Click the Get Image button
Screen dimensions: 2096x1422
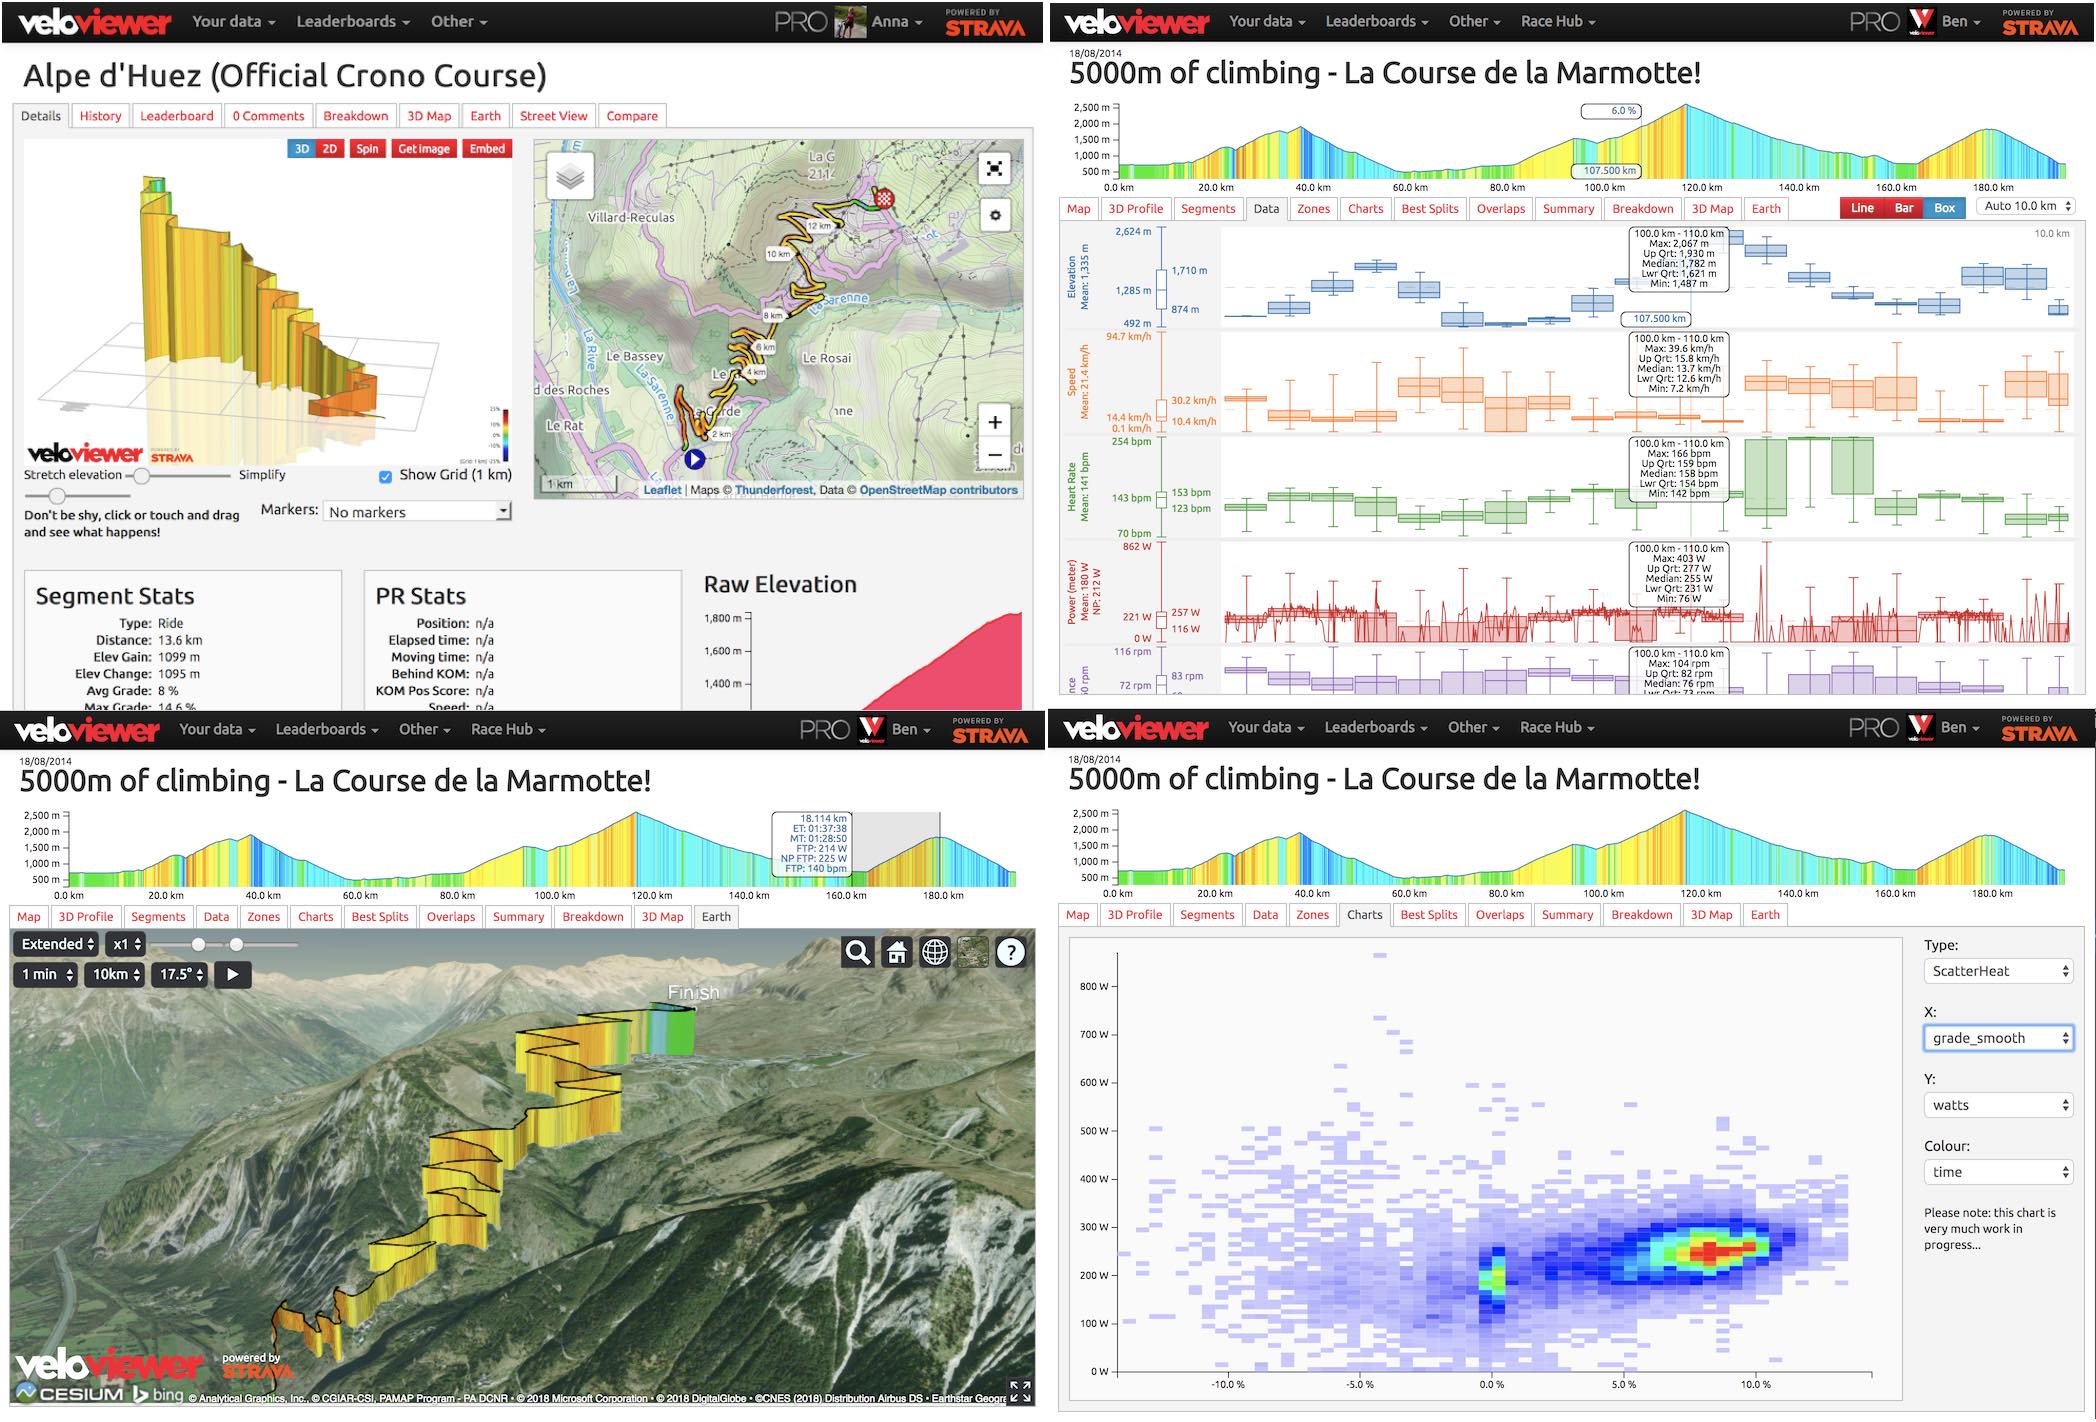coord(424,149)
